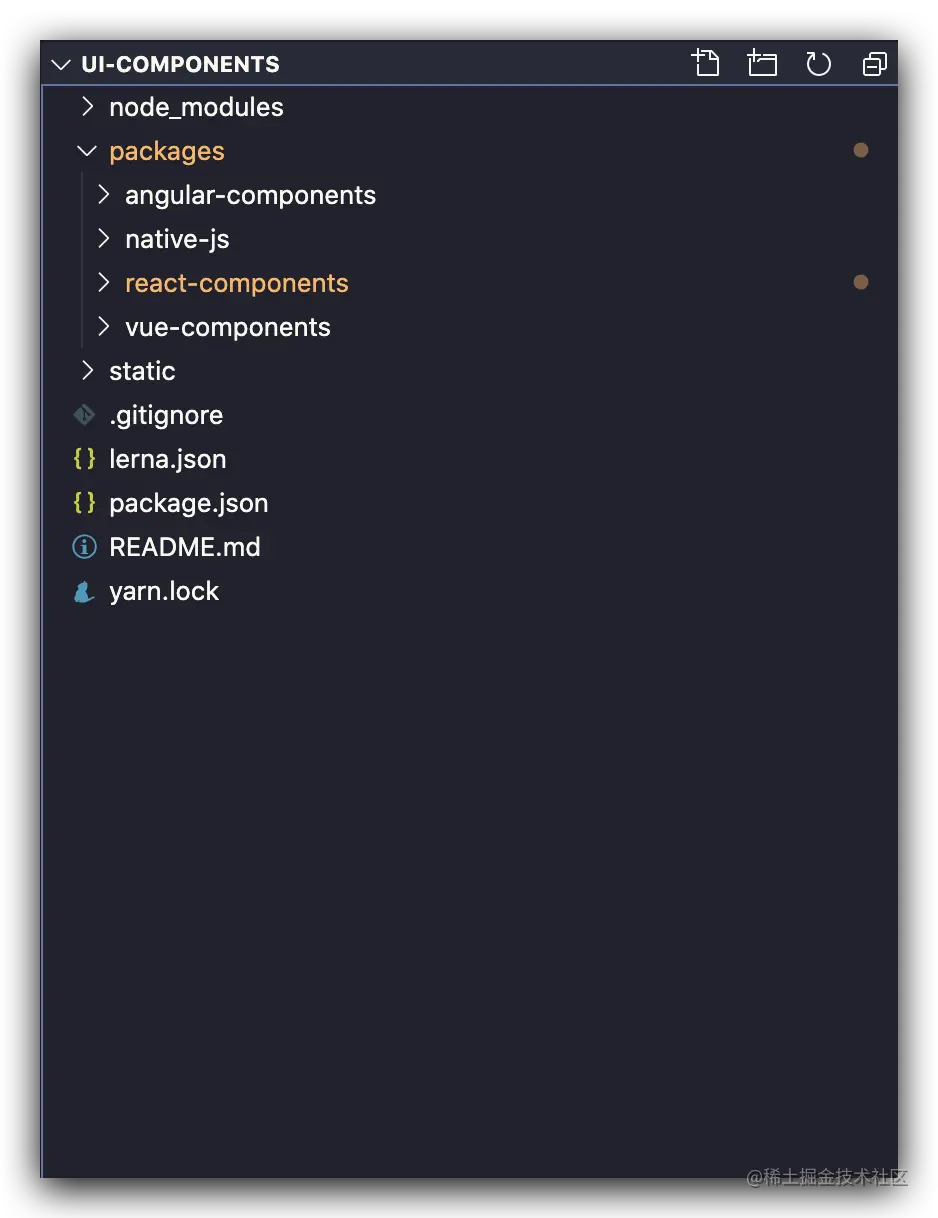Expand the angular-components folder
This screenshot has height=1218, width=938.
coord(103,195)
